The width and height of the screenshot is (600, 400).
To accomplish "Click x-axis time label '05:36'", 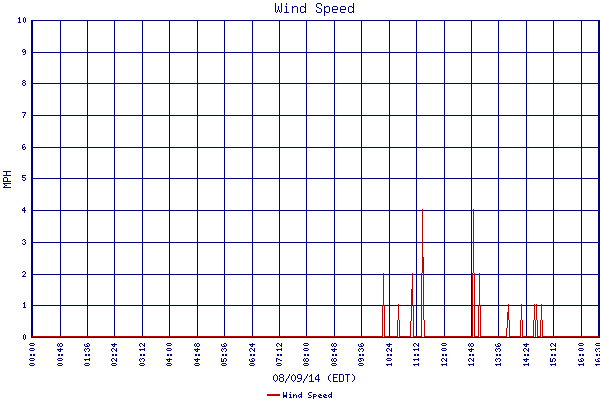I will [x=224, y=354].
